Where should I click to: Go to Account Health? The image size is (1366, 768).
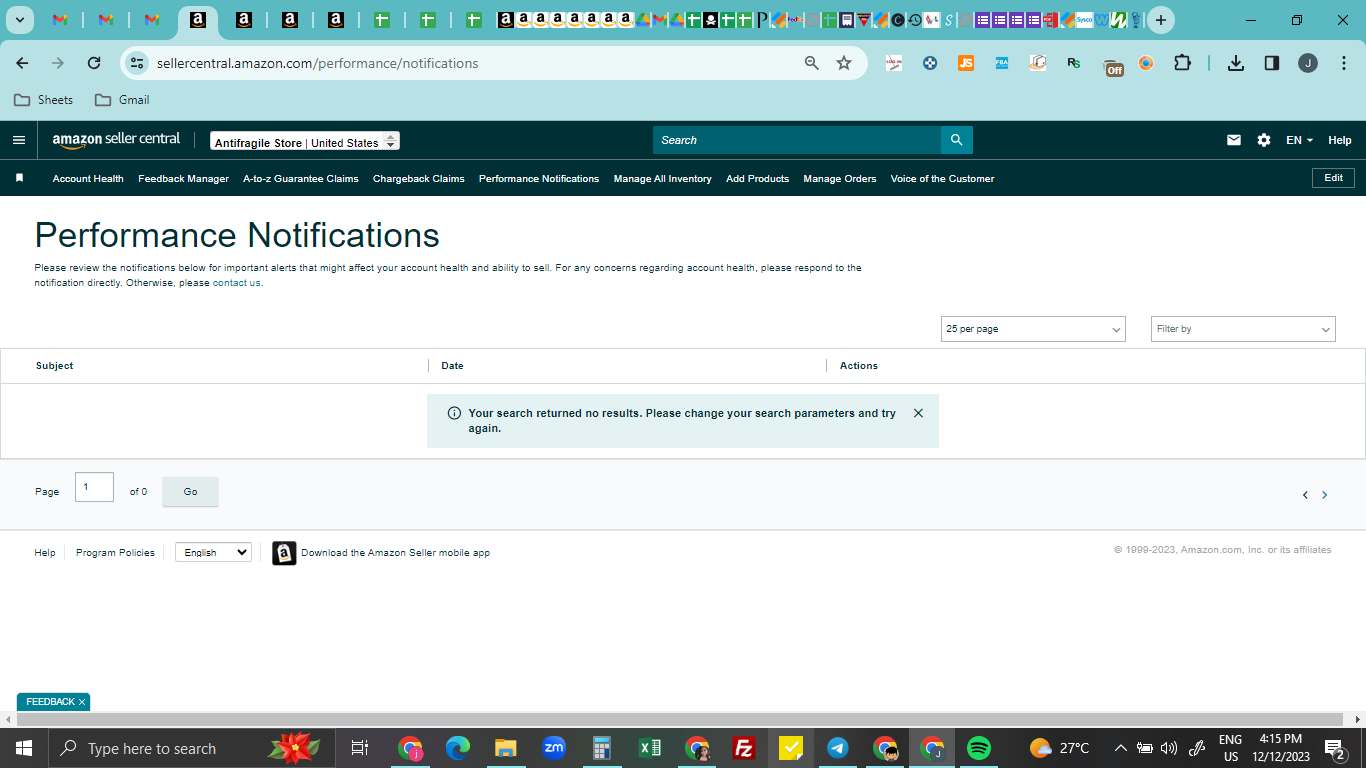coord(88,179)
